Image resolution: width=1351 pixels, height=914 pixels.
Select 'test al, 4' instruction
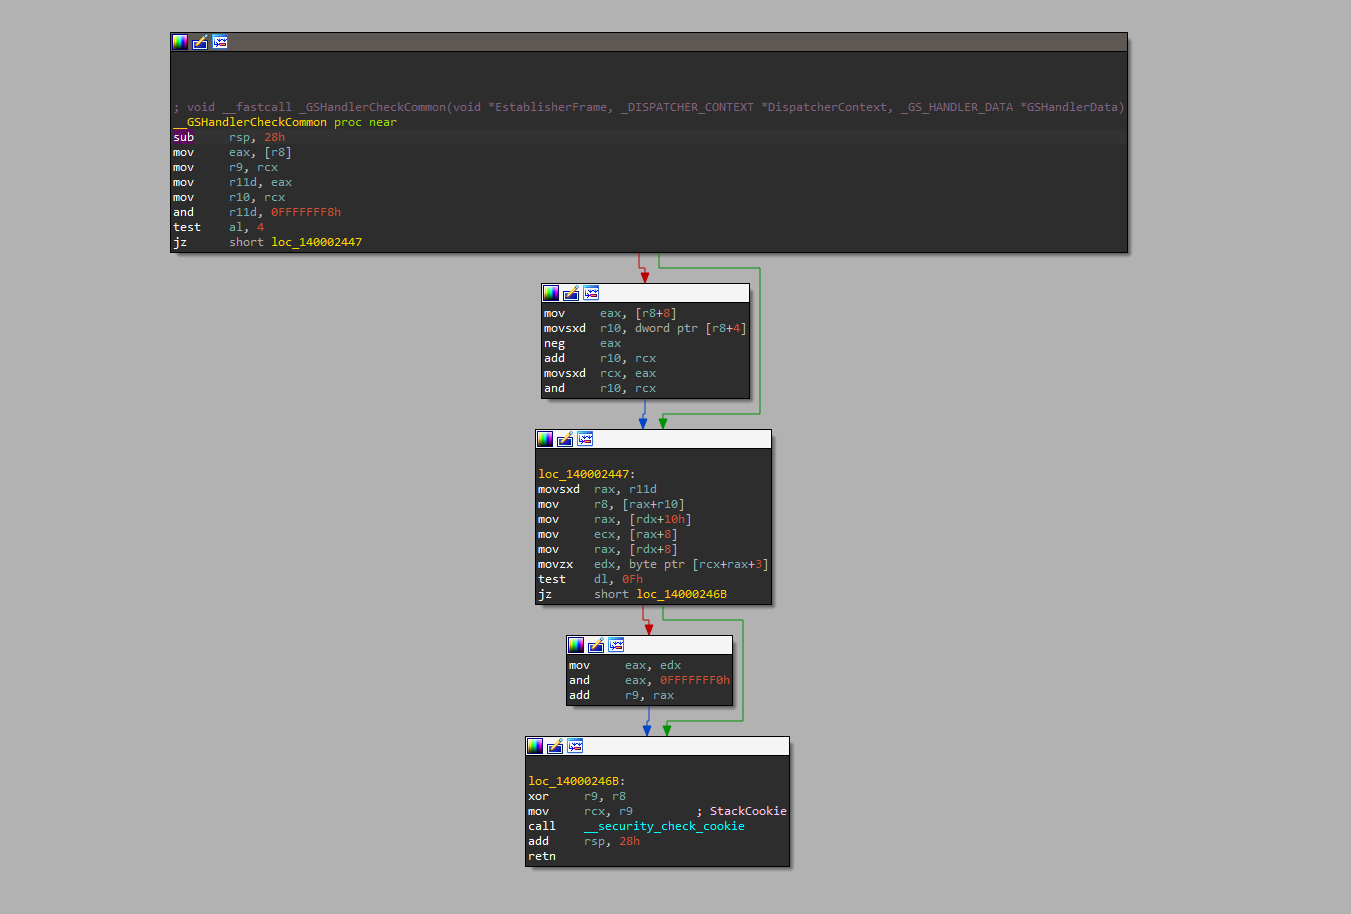(x=219, y=227)
